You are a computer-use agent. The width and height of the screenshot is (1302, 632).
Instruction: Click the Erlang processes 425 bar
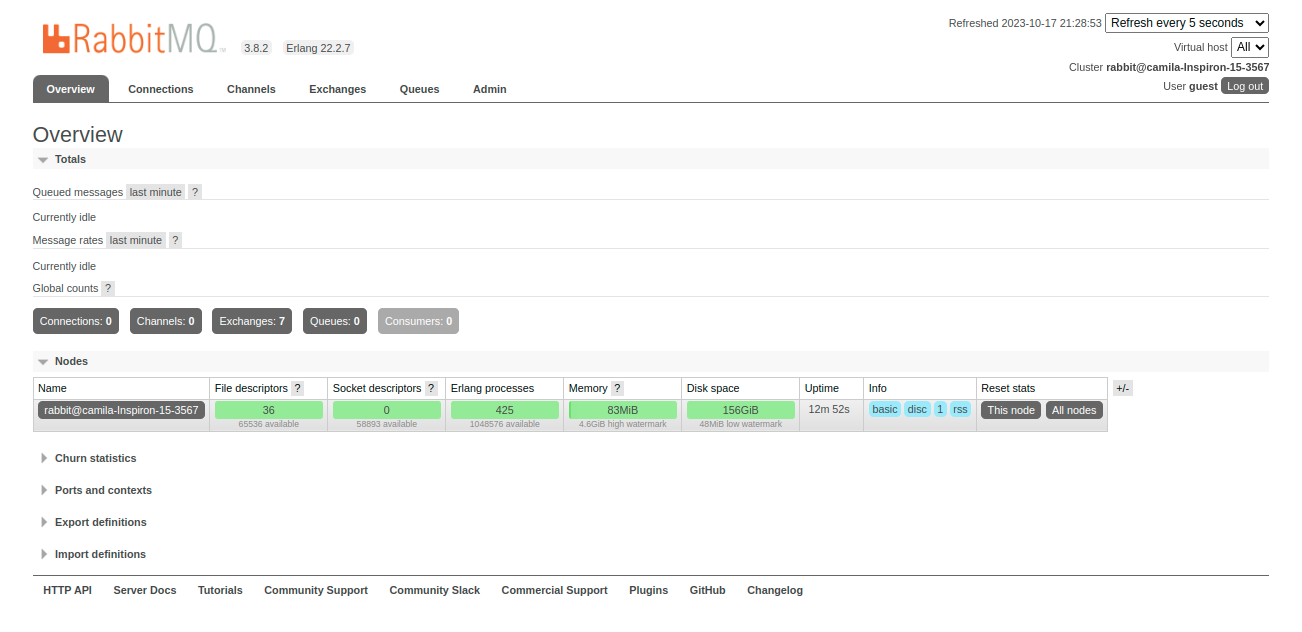click(x=505, y=410)
